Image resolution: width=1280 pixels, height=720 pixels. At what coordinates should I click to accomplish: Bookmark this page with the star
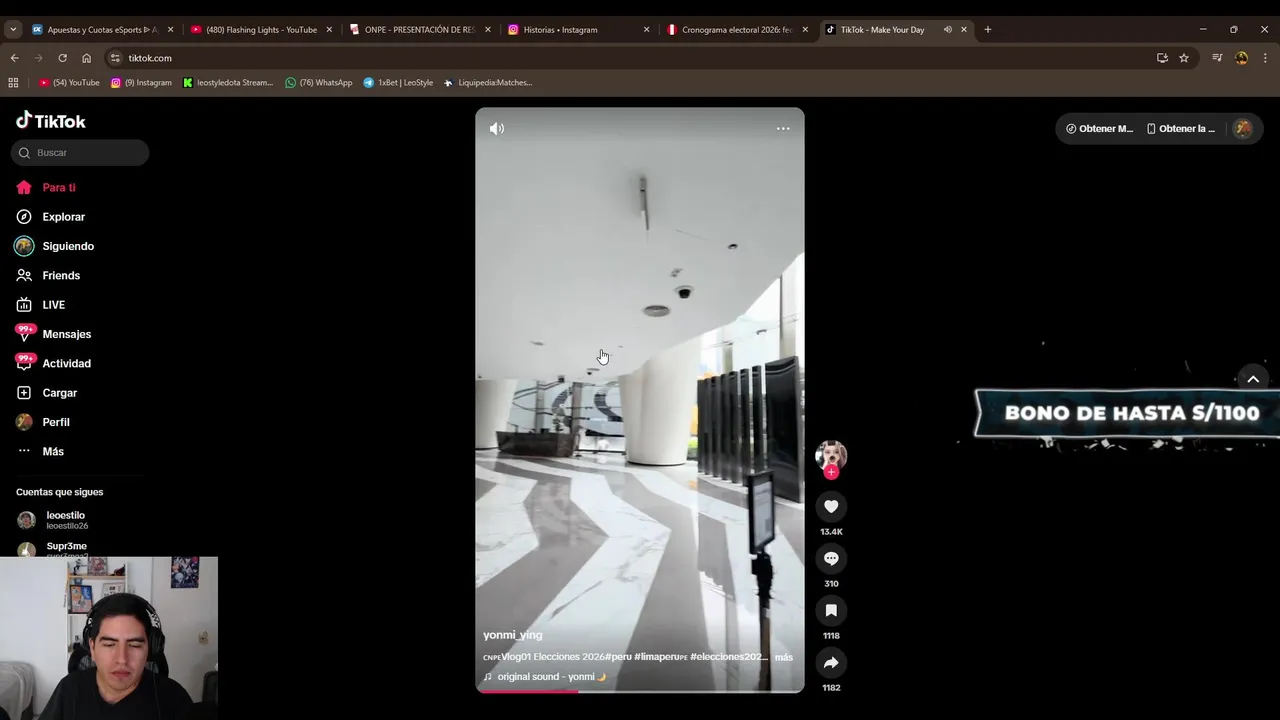click(x=1184, y=58)
